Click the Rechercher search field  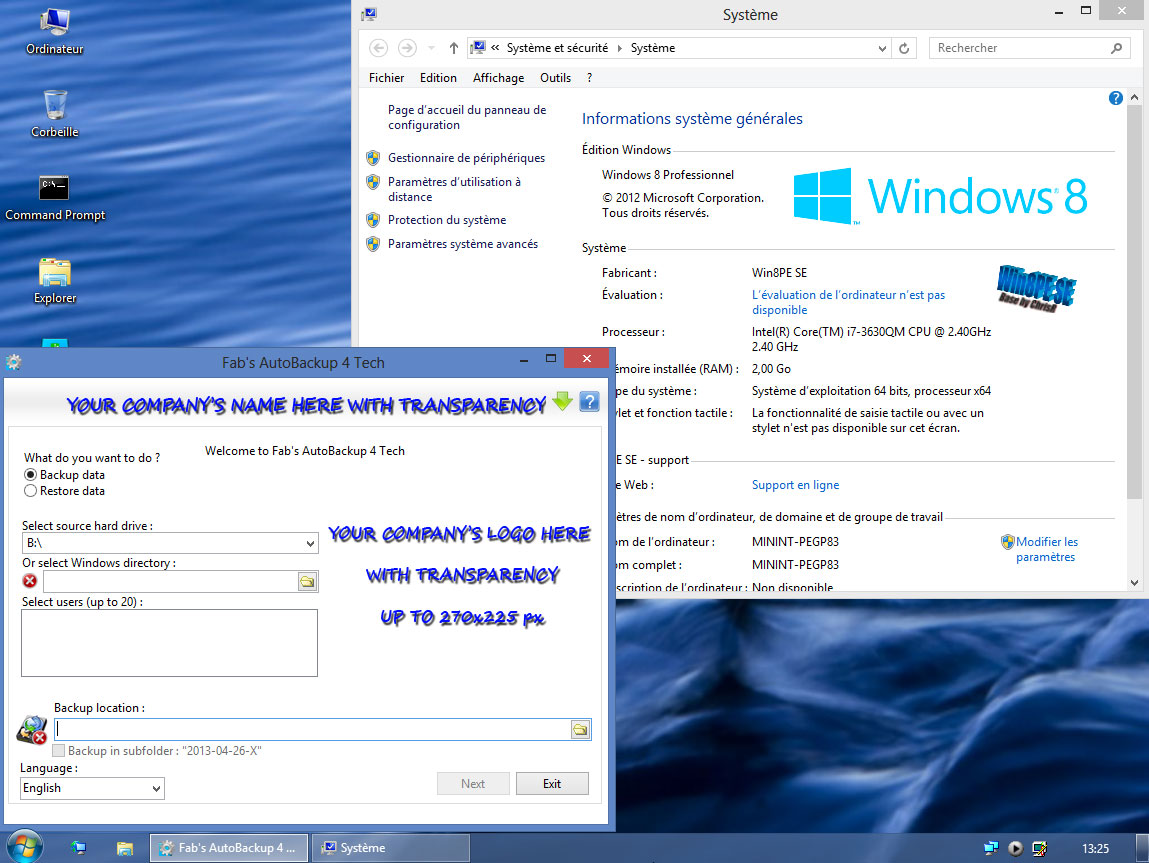1021,48
